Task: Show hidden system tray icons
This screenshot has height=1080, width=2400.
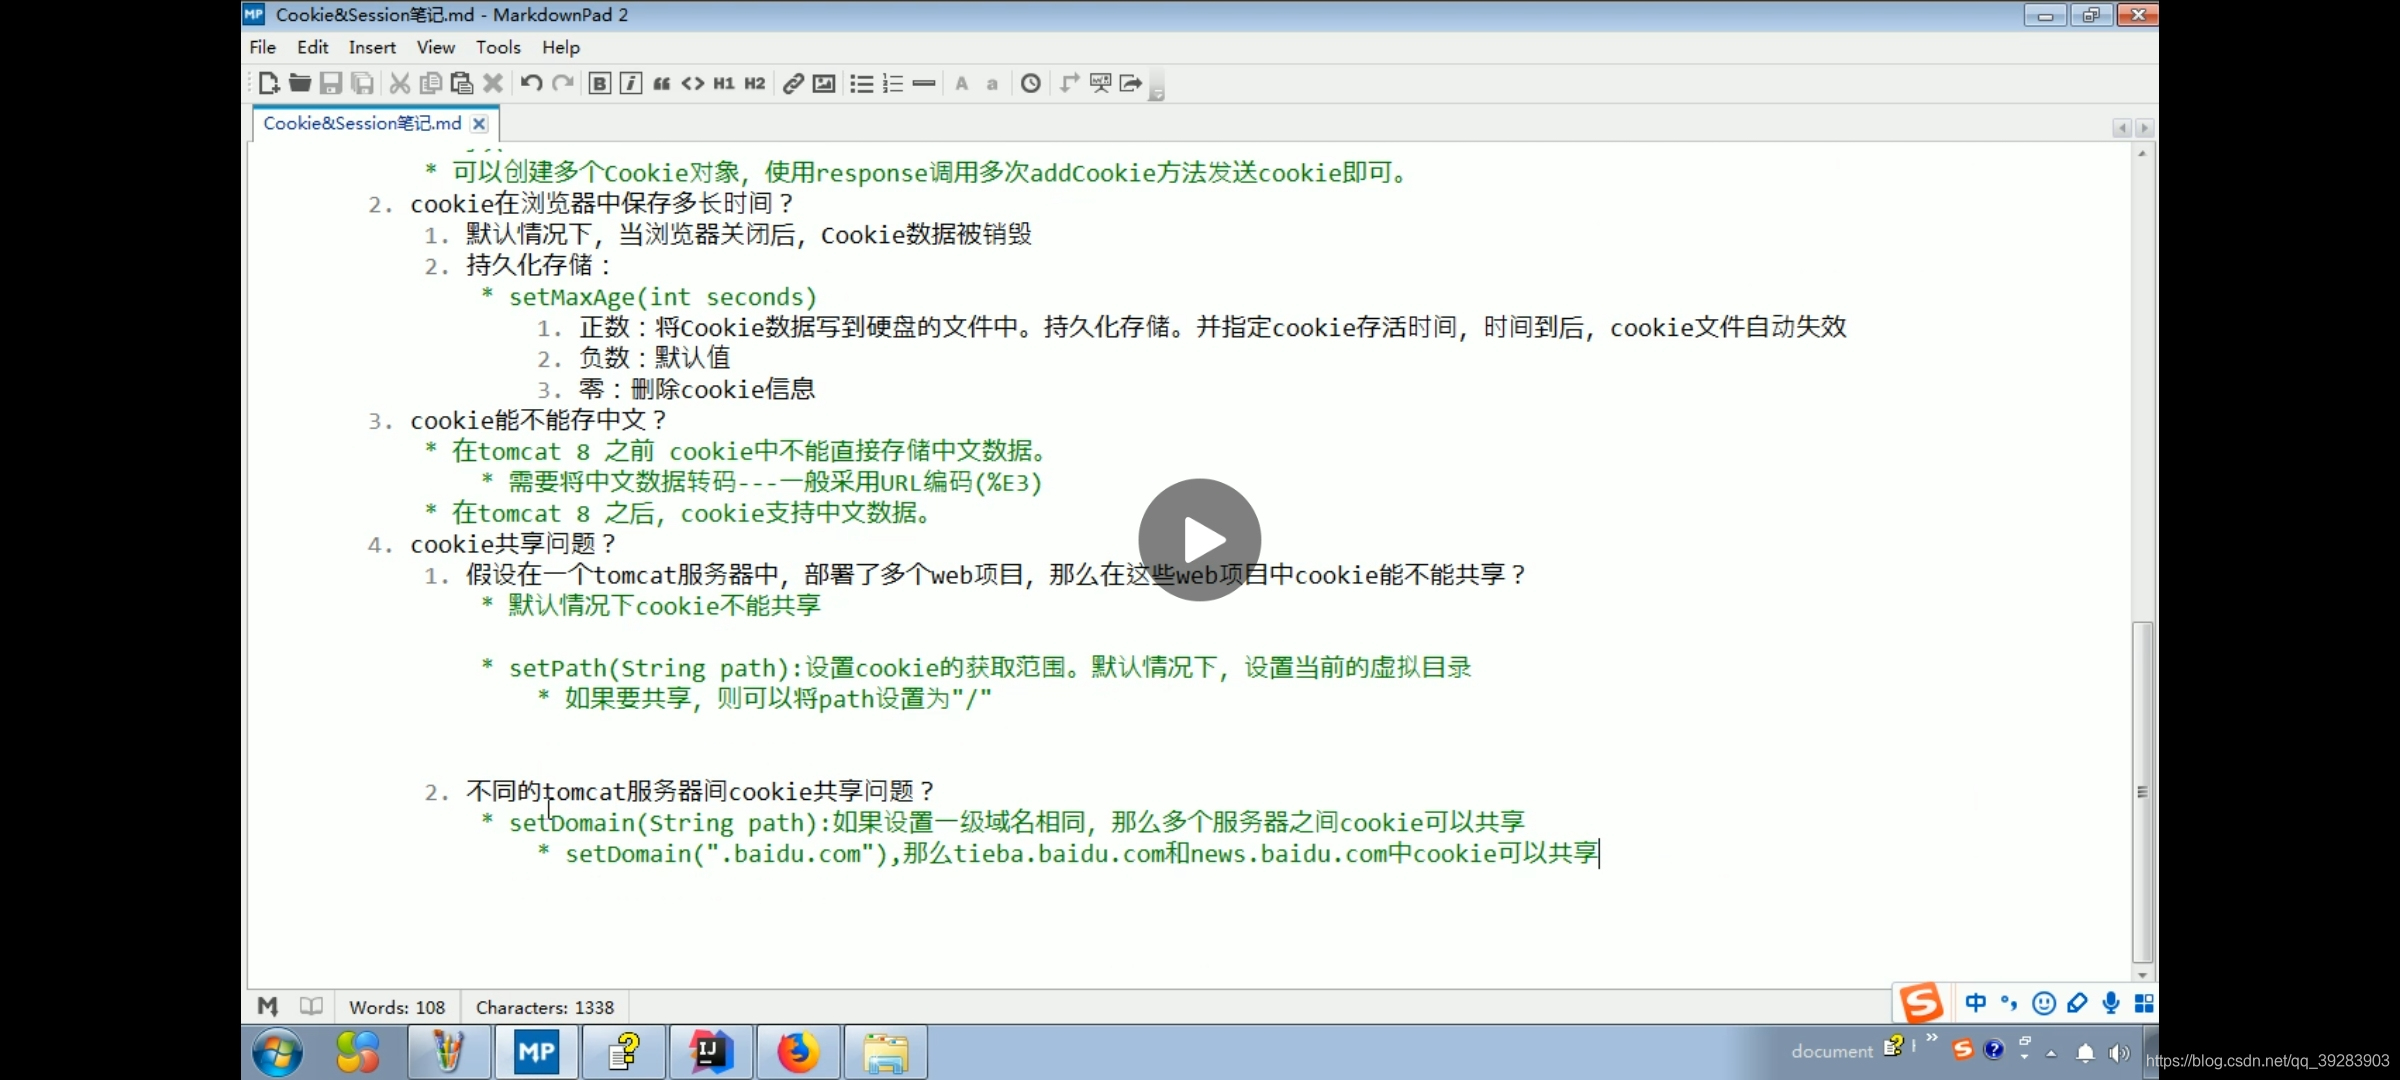Action: click(x=2051, y=1052)
